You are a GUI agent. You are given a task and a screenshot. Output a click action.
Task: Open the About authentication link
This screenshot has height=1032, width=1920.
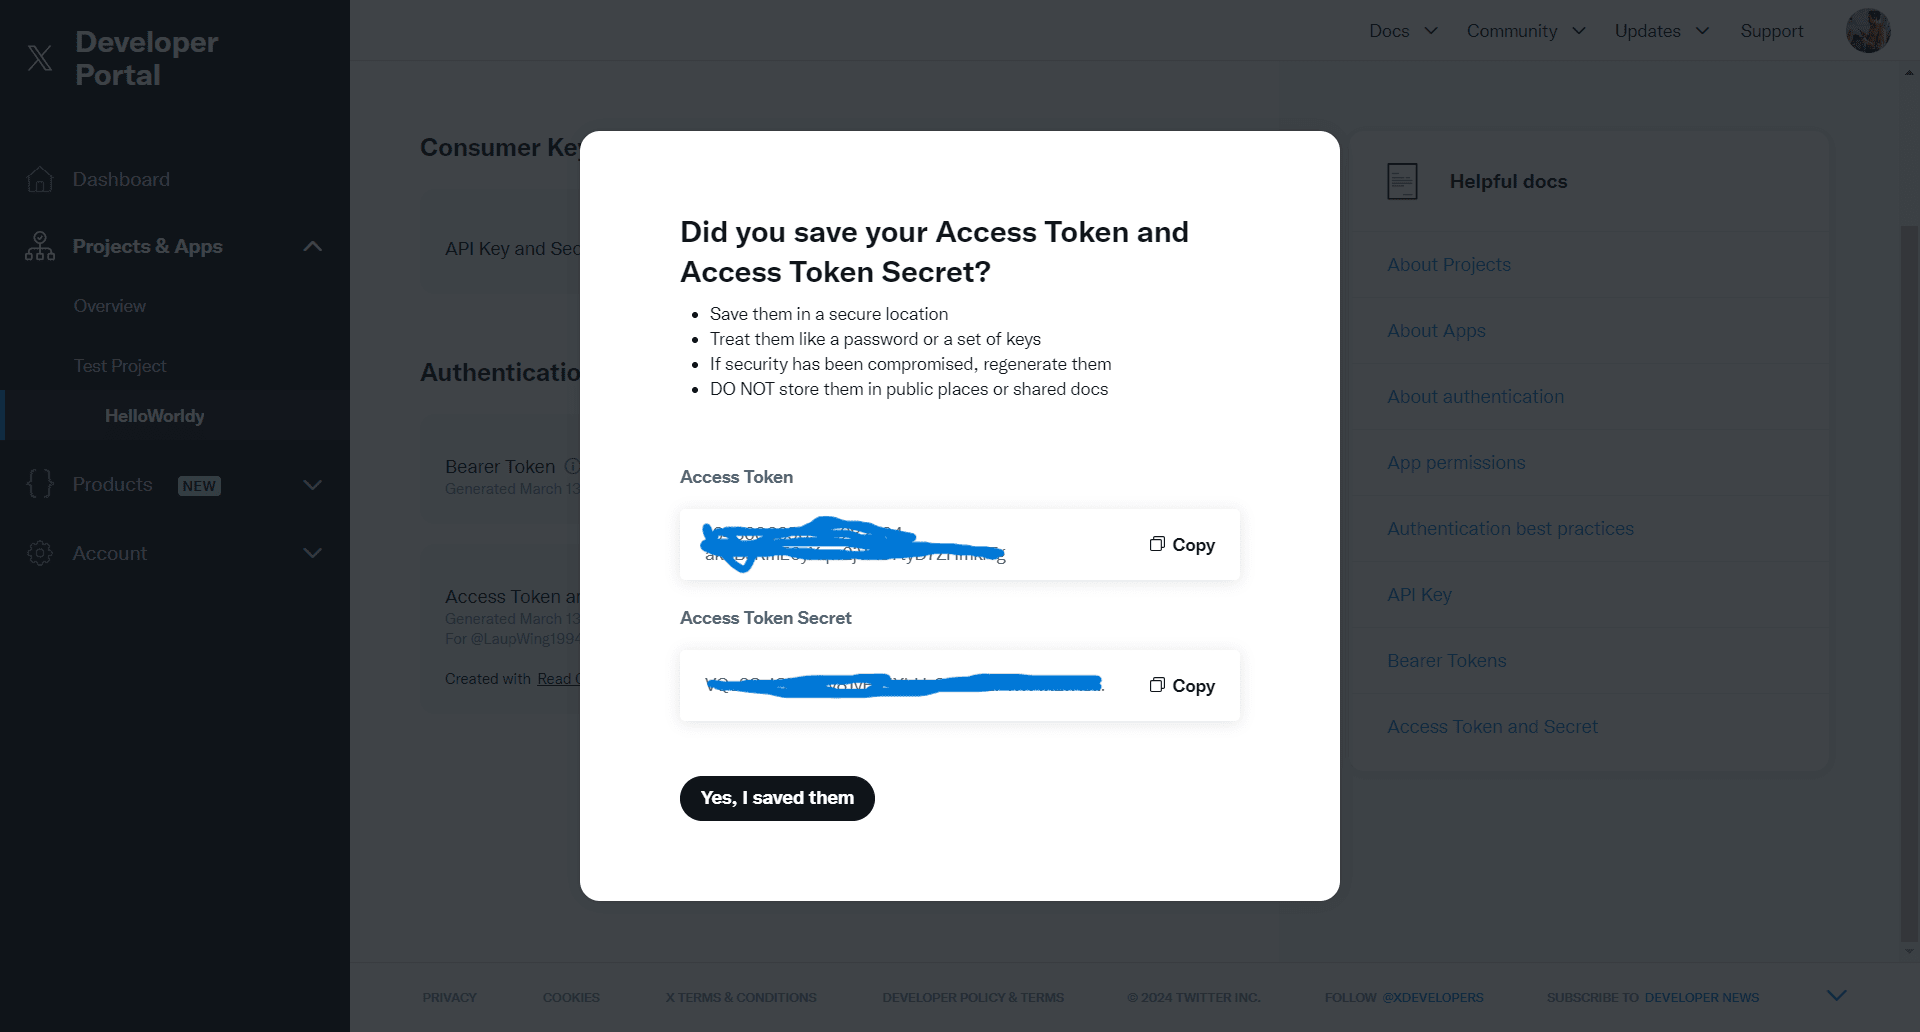(1475, 397)
